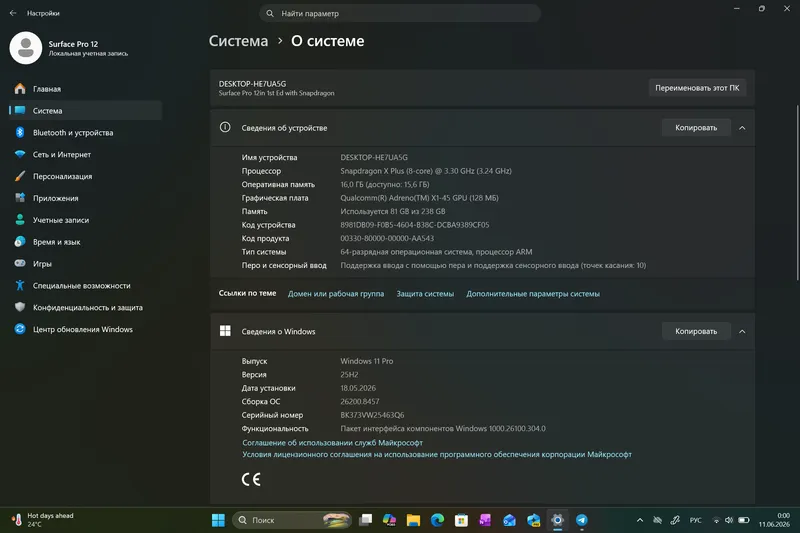Open the Windows Start menu
This screenshot has width=800, height=533.
[218, 520]
